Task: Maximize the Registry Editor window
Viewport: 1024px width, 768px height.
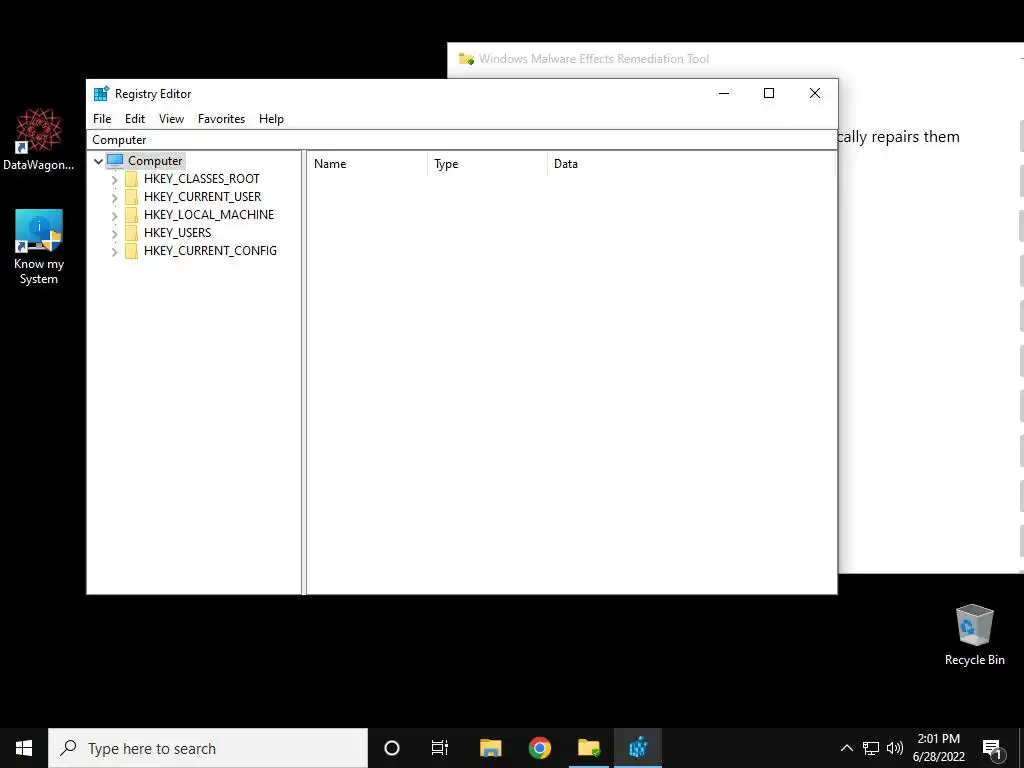Action: tap(769, 93)
